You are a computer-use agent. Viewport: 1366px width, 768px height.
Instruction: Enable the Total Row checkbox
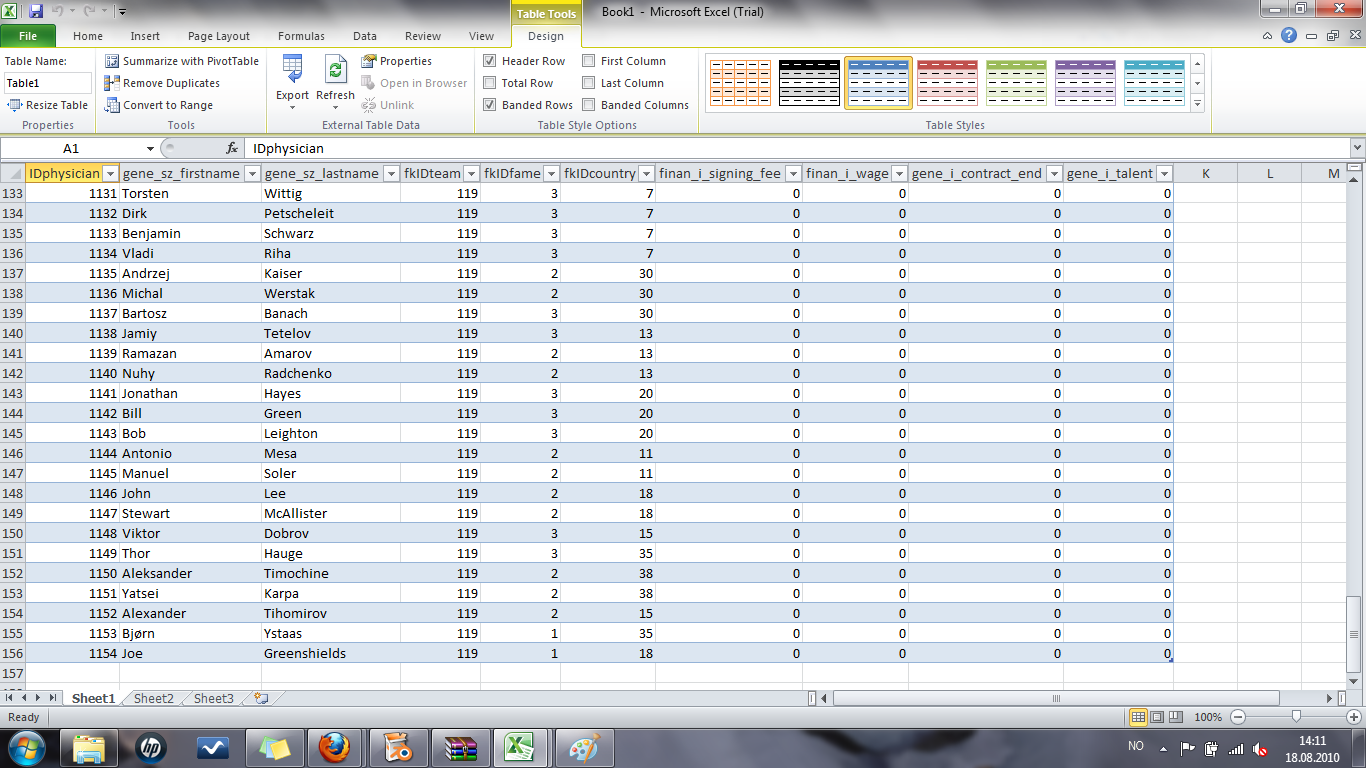tap(490, 83)
